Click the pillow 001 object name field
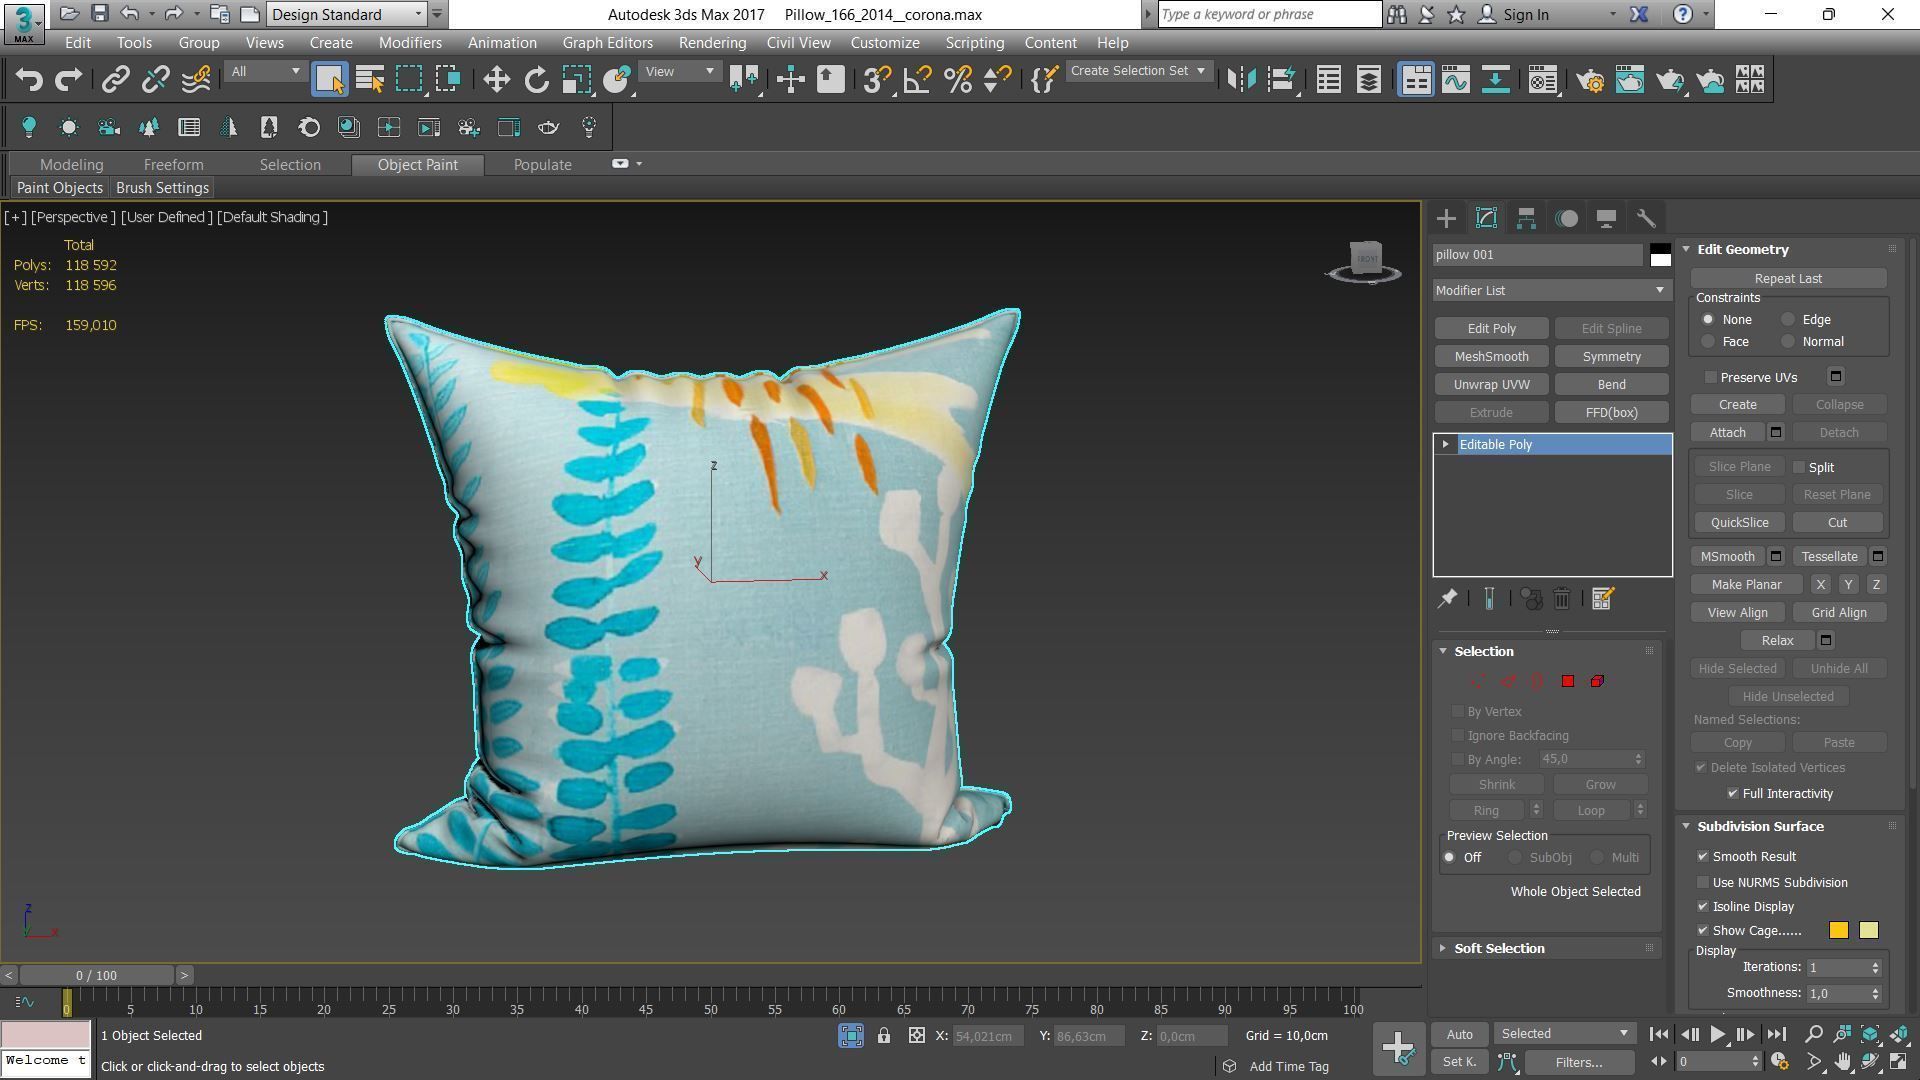This screenshot has height=1080, width=1920. (x=1537, y=255)
